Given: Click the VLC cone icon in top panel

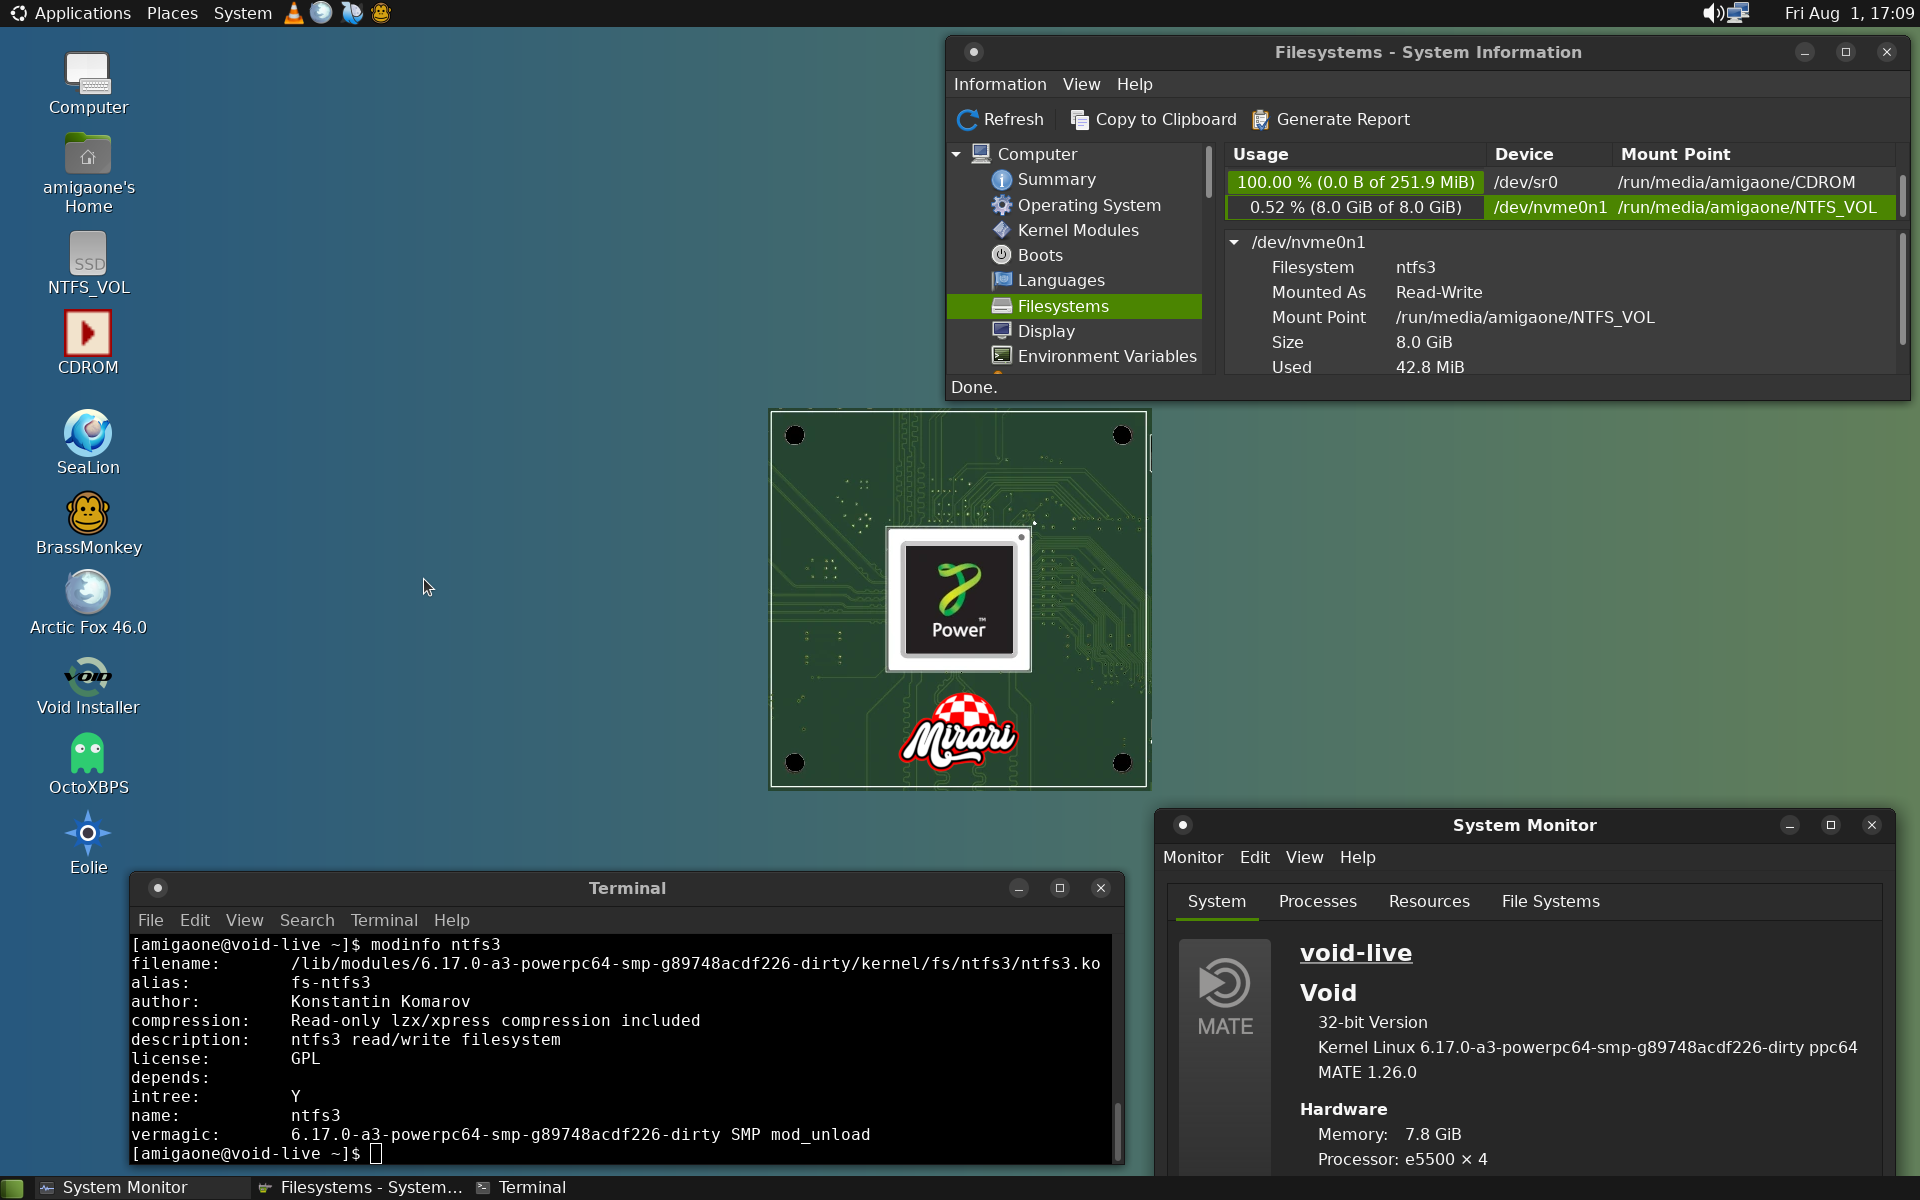Looking at the screenshot, I should (x=294, y=13).
